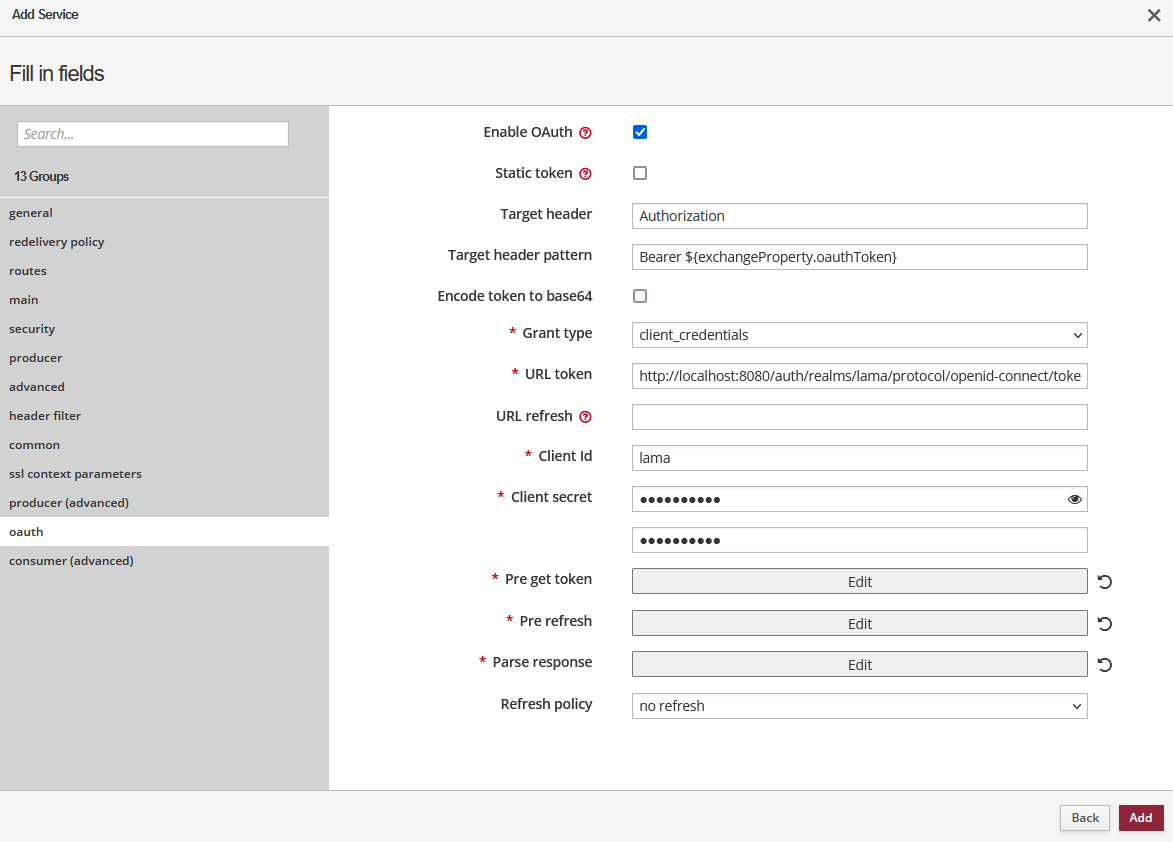Check Encode token to base64

coord(639,295)
